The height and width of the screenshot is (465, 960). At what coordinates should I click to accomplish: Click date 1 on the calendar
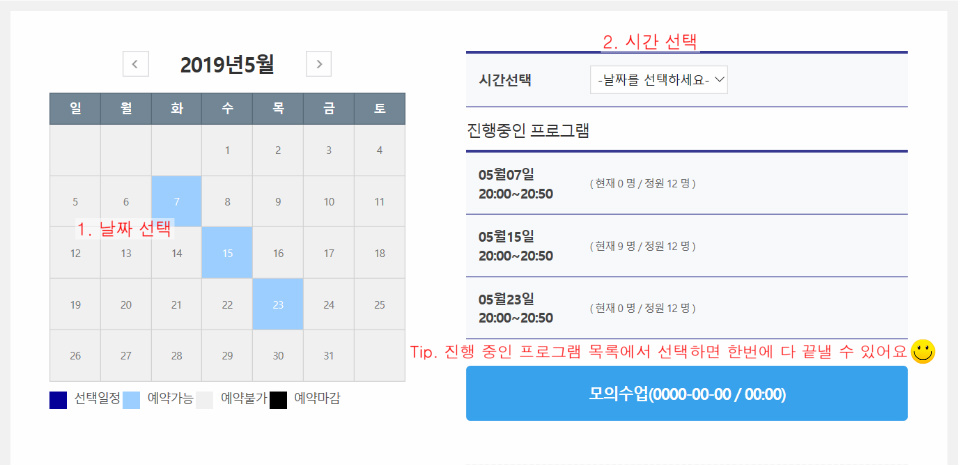[x=227, y=151]
